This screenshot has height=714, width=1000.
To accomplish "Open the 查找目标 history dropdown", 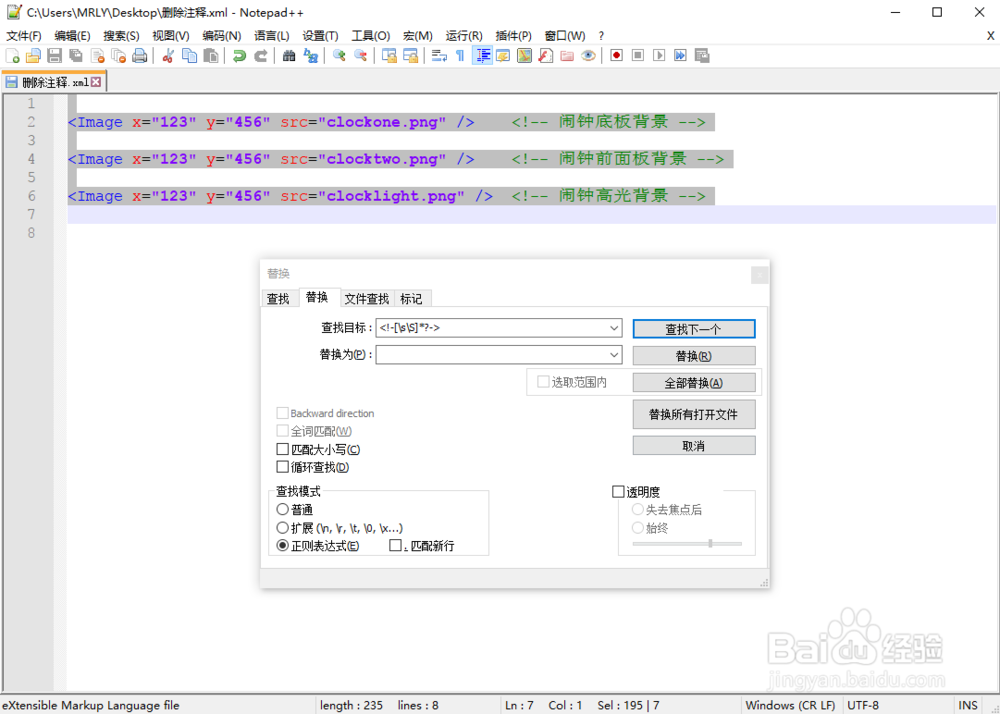I will 614,327.
